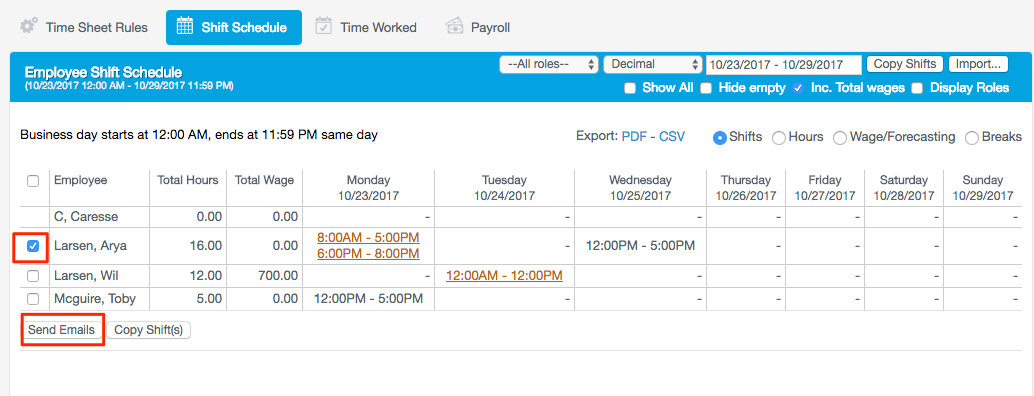Click the Shift Schedule calendar icon

[185, 27]
